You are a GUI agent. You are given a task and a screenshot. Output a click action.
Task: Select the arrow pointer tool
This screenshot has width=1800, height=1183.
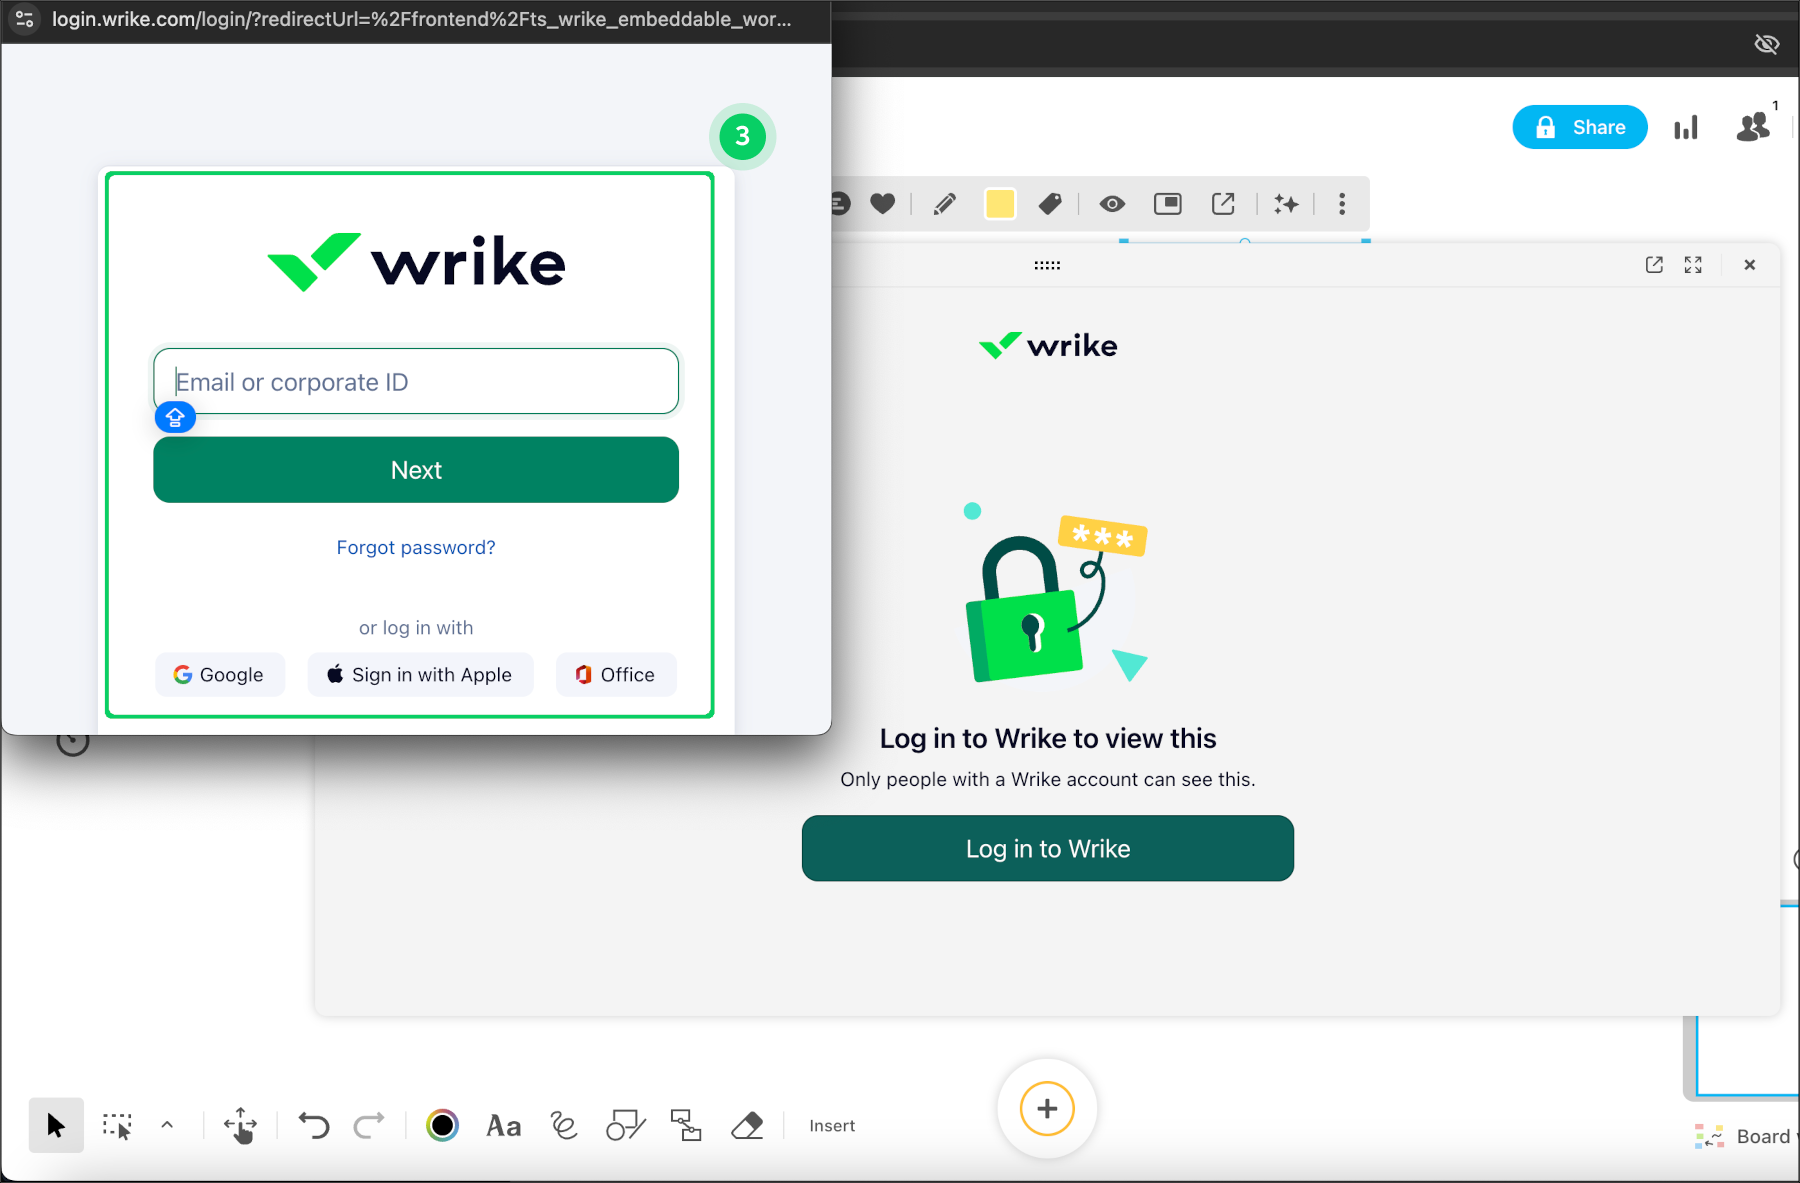click(56, 1125)
